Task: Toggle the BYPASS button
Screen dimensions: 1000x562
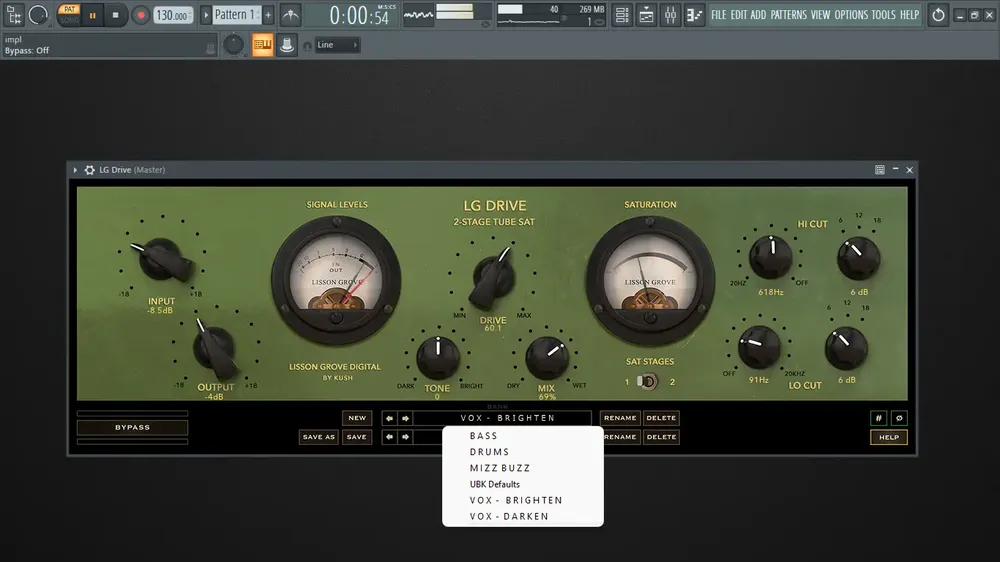Action: [x=133, y=427]
